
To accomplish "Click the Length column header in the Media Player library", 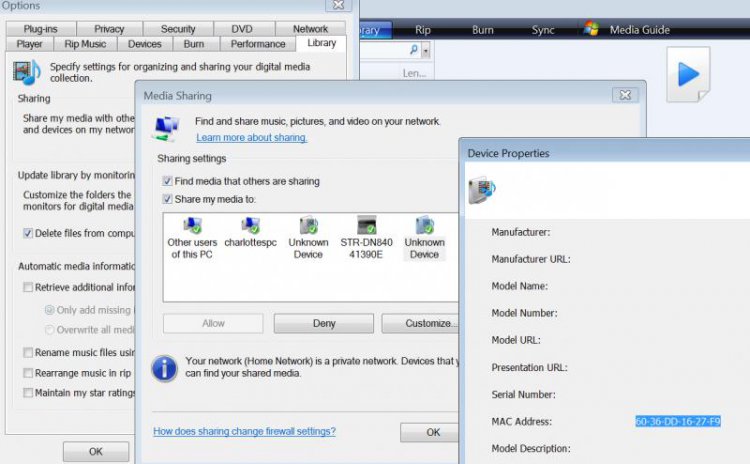I will [414, 73].
